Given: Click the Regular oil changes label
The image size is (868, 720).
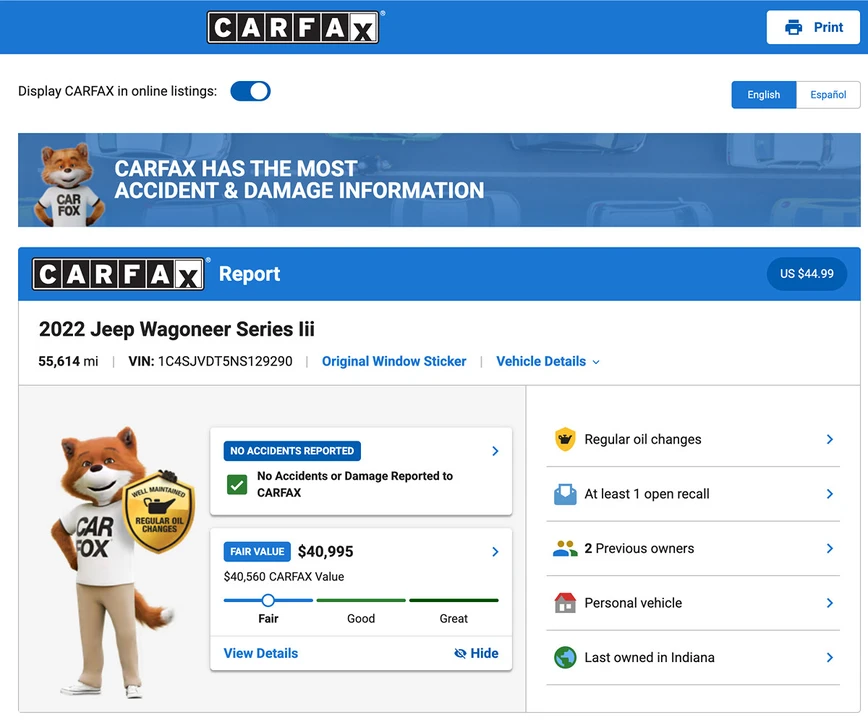Looking at the screenshot, I should pos(643,439).
